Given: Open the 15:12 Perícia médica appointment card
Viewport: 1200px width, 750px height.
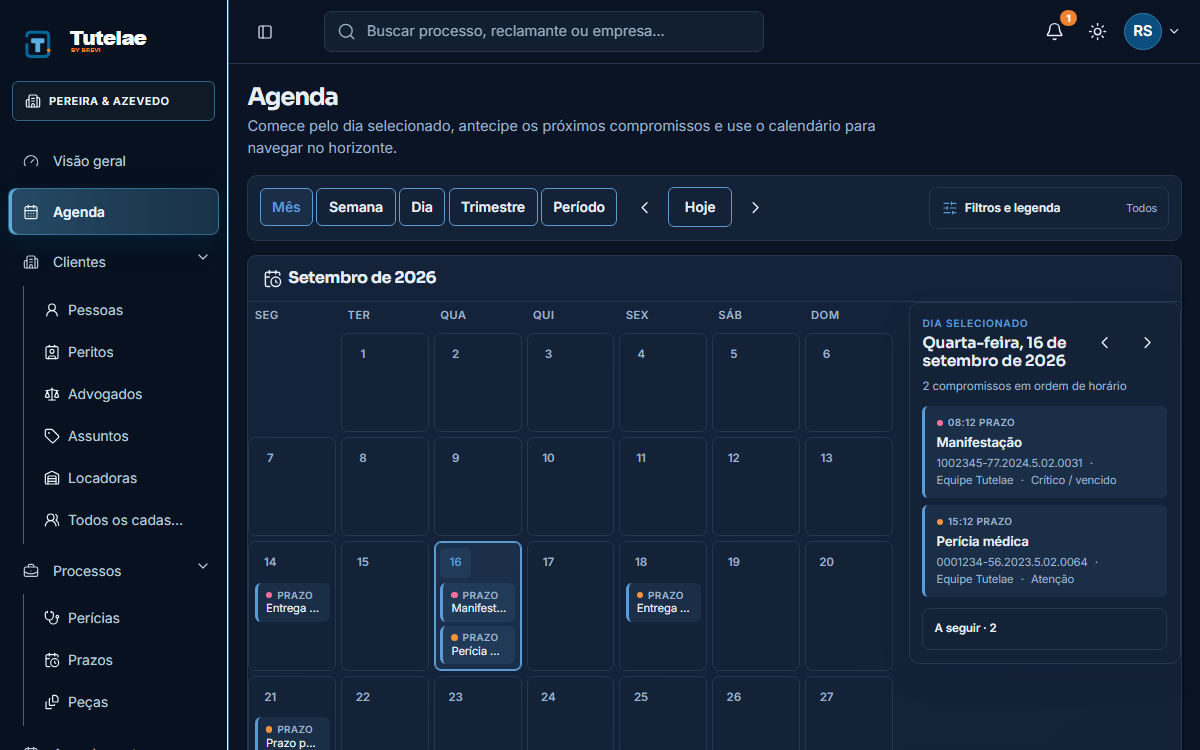Looking at the screenshot, I should click(x=1044, y=551).
